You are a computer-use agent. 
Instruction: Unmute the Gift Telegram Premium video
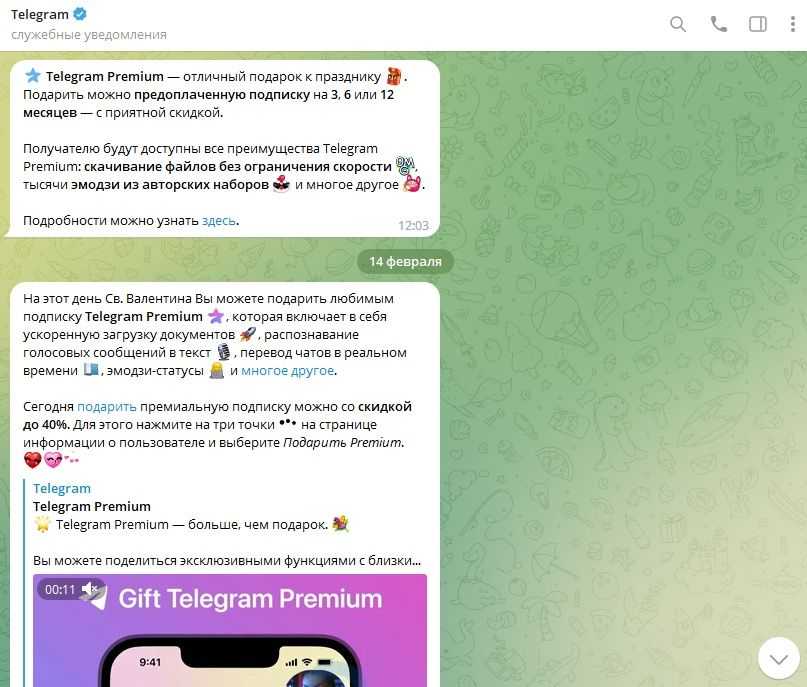coord(91,589)
